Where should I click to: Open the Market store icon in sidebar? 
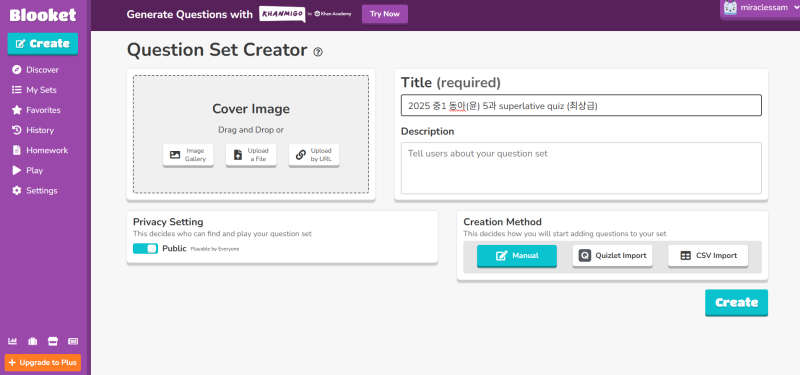pos(53,341)
